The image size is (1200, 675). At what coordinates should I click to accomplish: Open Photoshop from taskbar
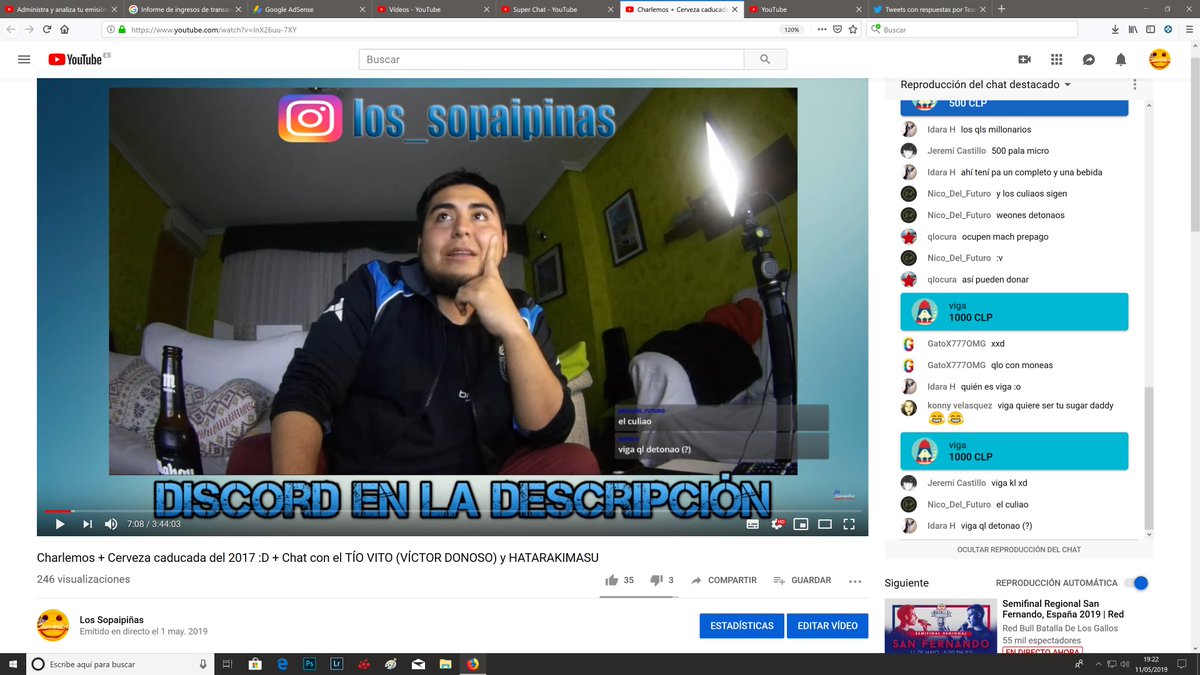310,664
